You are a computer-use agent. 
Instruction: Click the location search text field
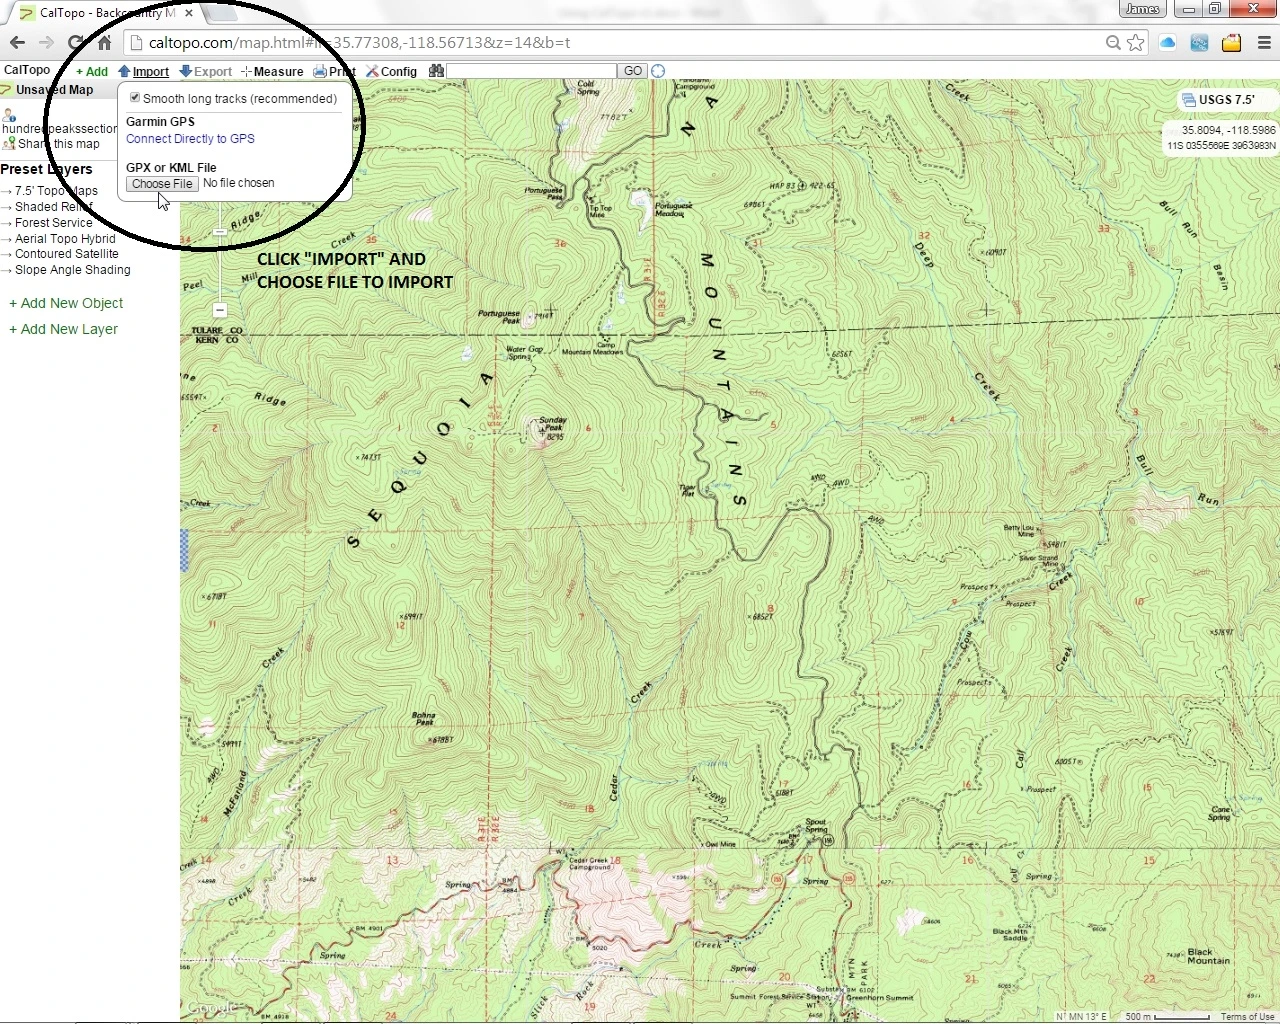tap(531, 71)
